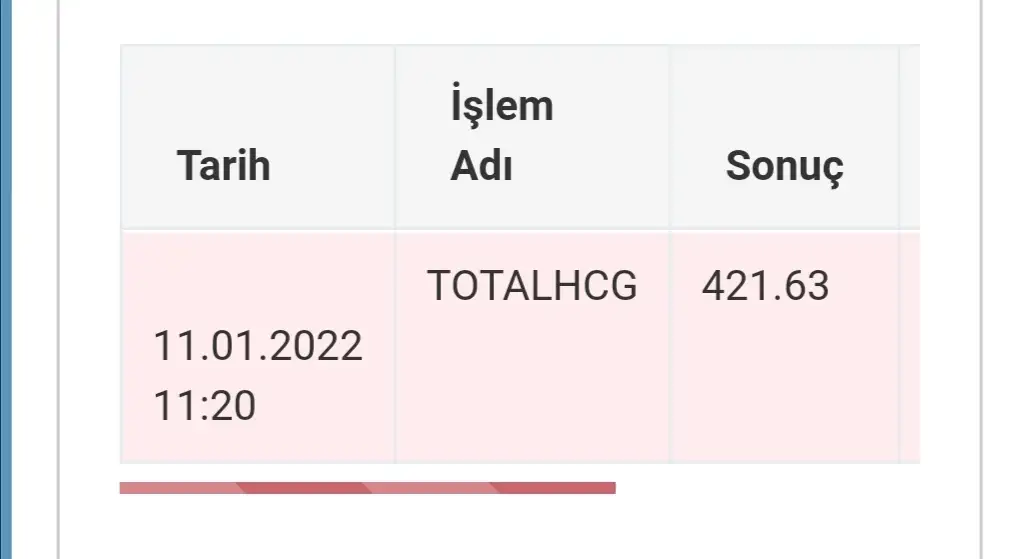1012x559 pixels.
Task: Click the blue strip at the left edge
Action: point(5,280)
